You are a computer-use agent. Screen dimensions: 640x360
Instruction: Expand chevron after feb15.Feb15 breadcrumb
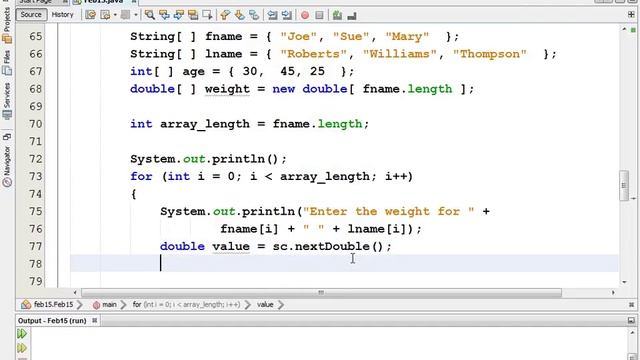click(x=80, y=304)
